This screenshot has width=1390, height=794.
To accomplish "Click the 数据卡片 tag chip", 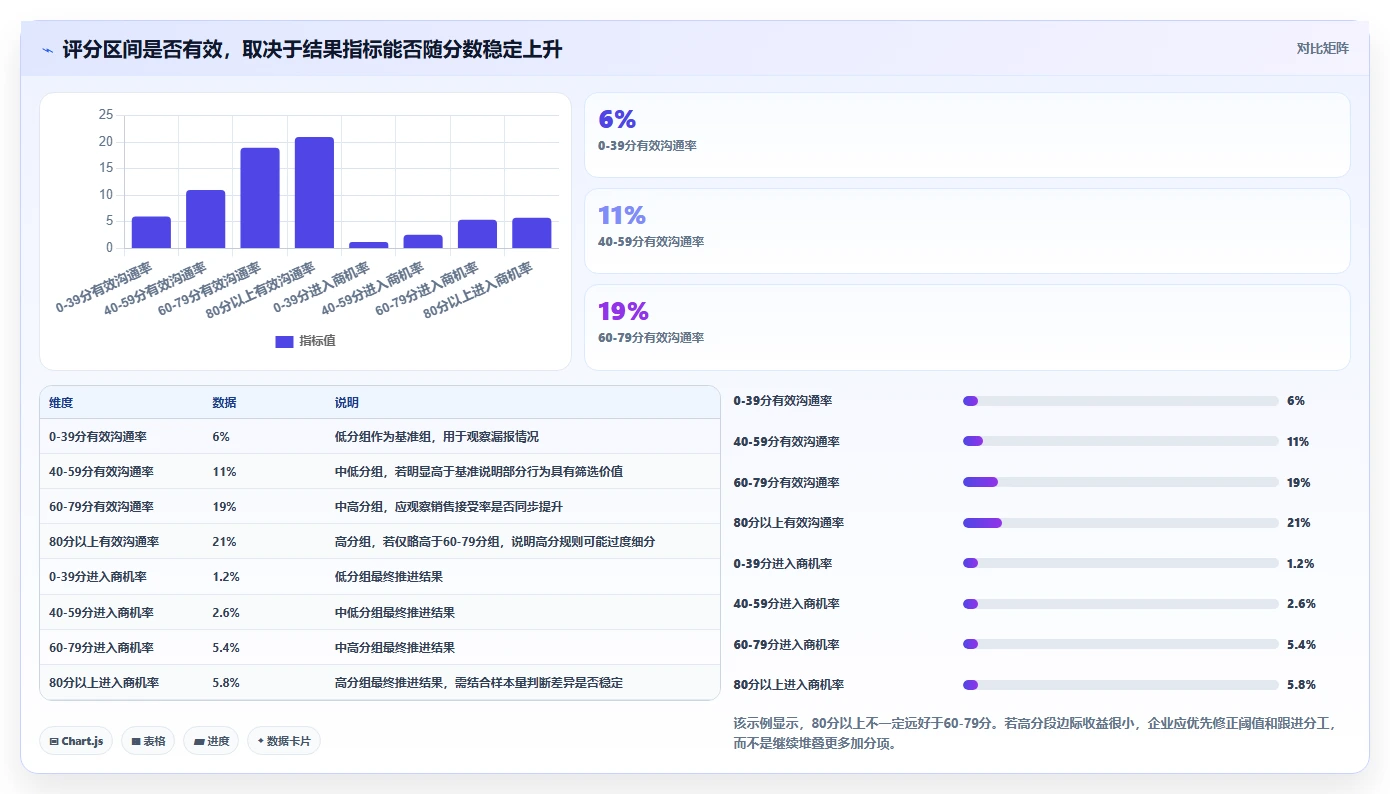I will (x=284, y=741).
